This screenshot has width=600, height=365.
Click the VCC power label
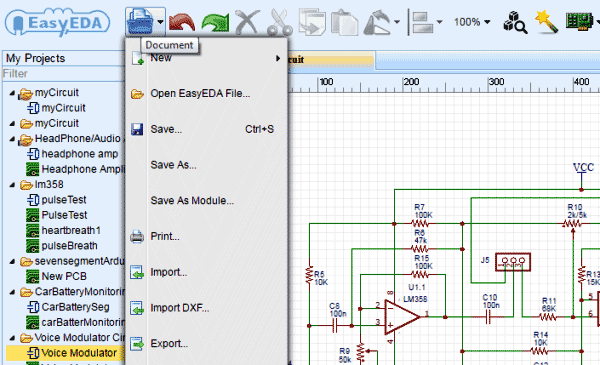click(x=583, y=167)
